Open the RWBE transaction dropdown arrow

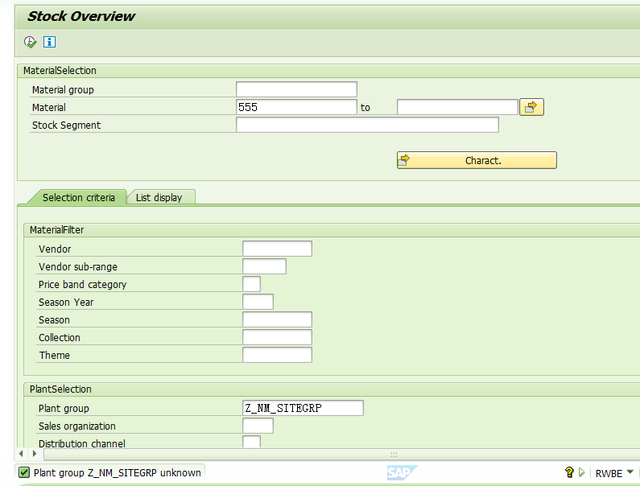(x=630, y=472)
